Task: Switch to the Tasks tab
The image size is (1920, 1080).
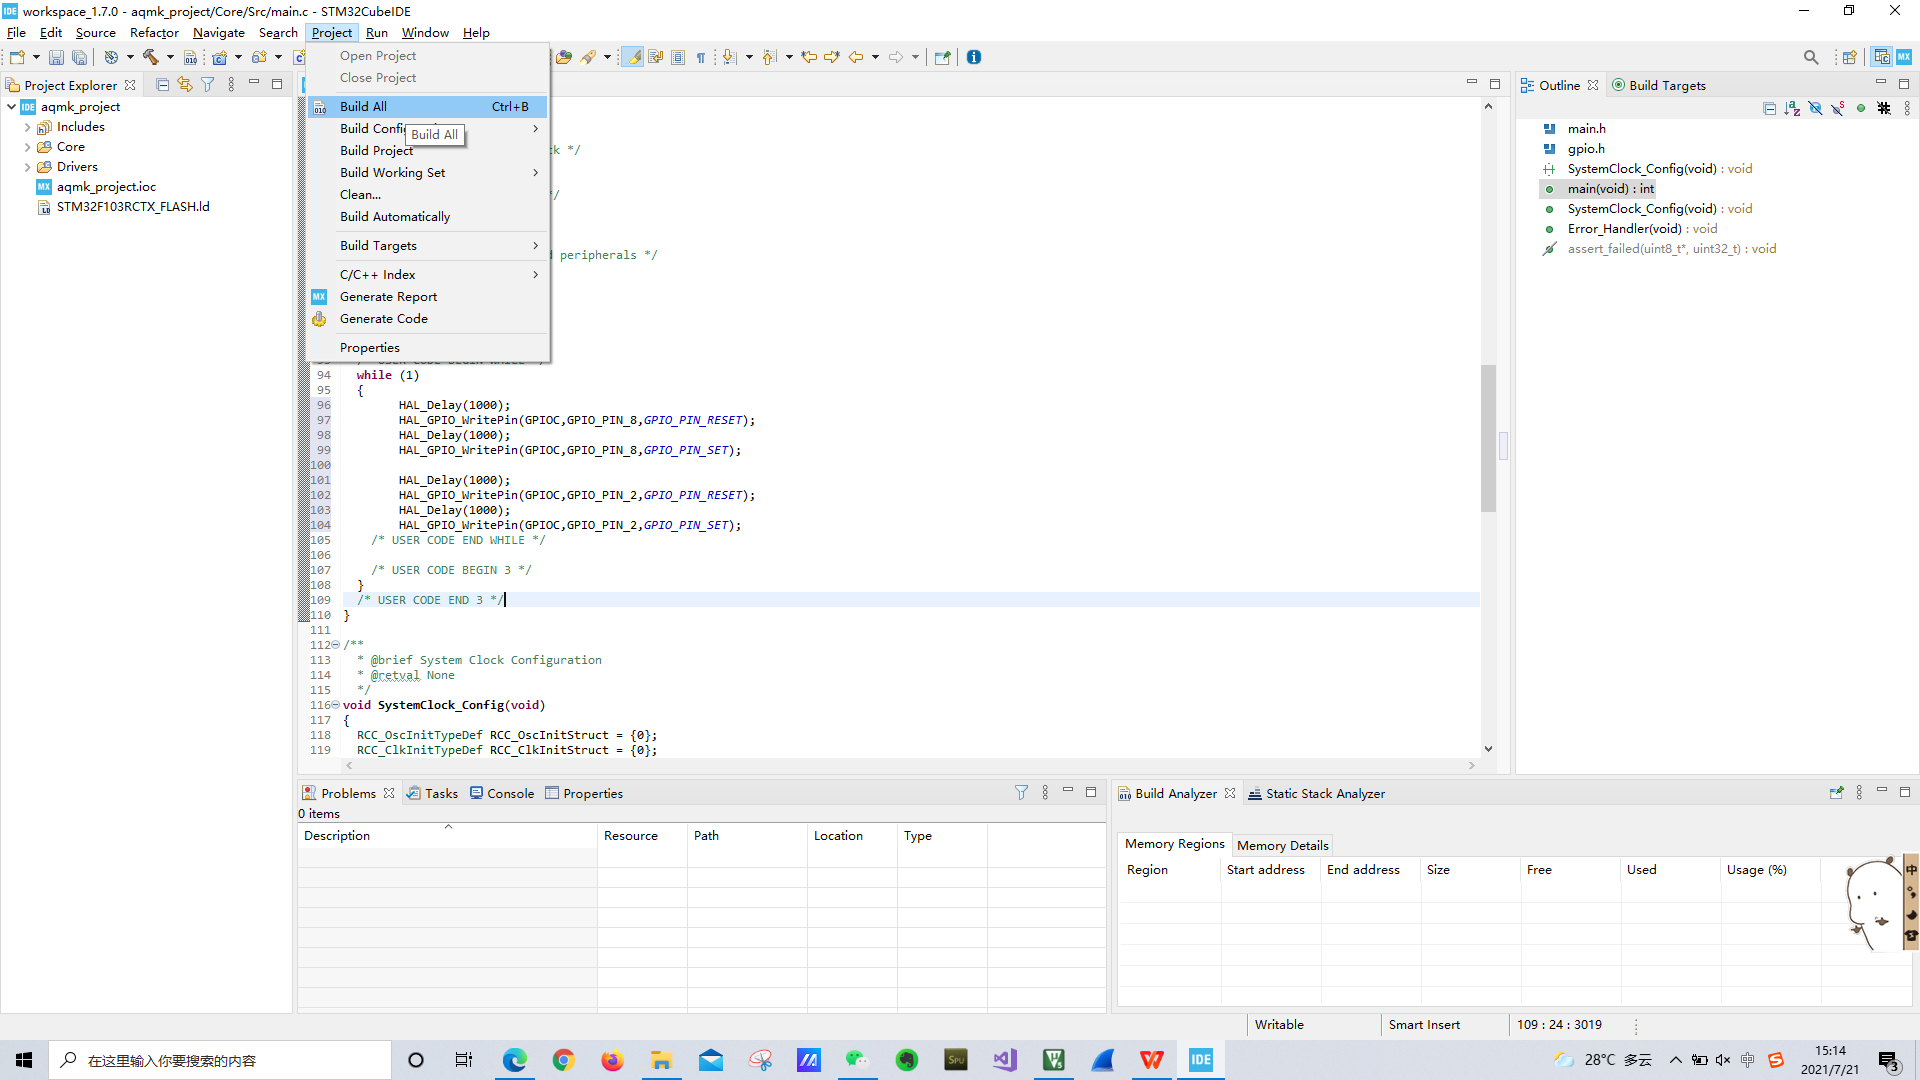Action: [432, 793]
